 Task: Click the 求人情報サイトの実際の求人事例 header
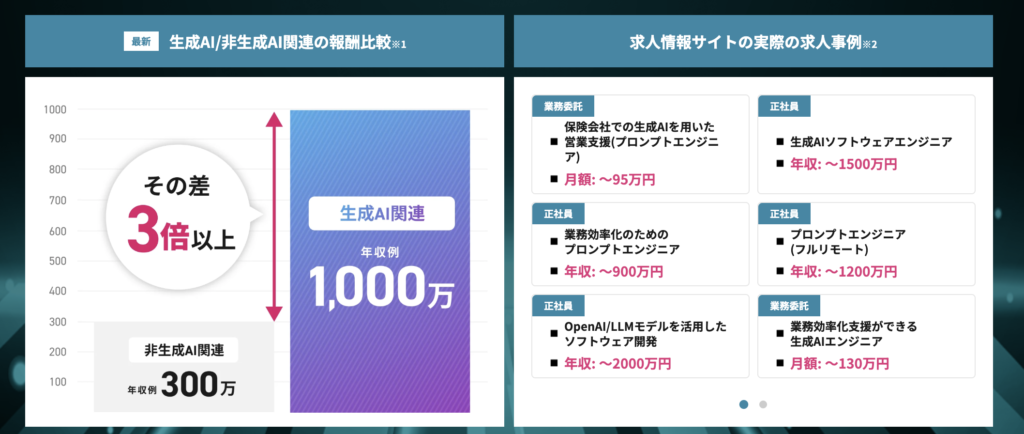point(754,42)
